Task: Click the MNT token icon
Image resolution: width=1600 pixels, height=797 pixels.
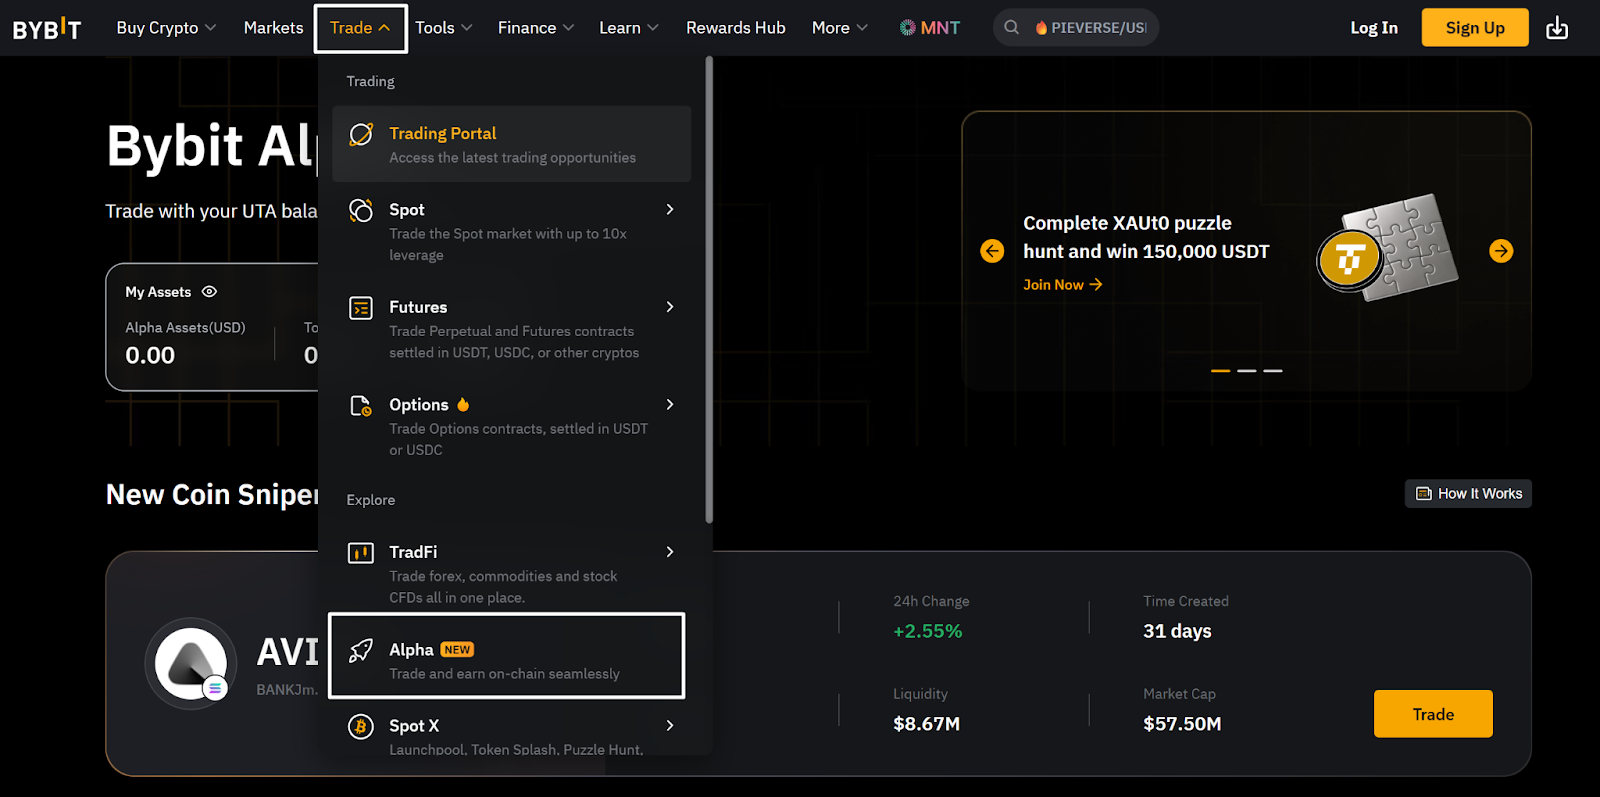Action: 907,28
